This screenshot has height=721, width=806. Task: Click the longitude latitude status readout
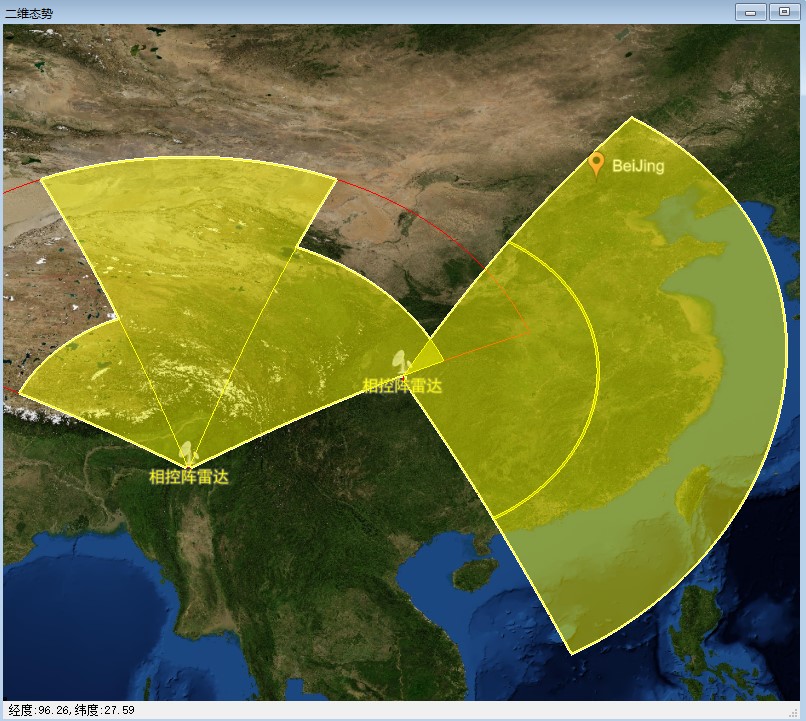(71, 710)
